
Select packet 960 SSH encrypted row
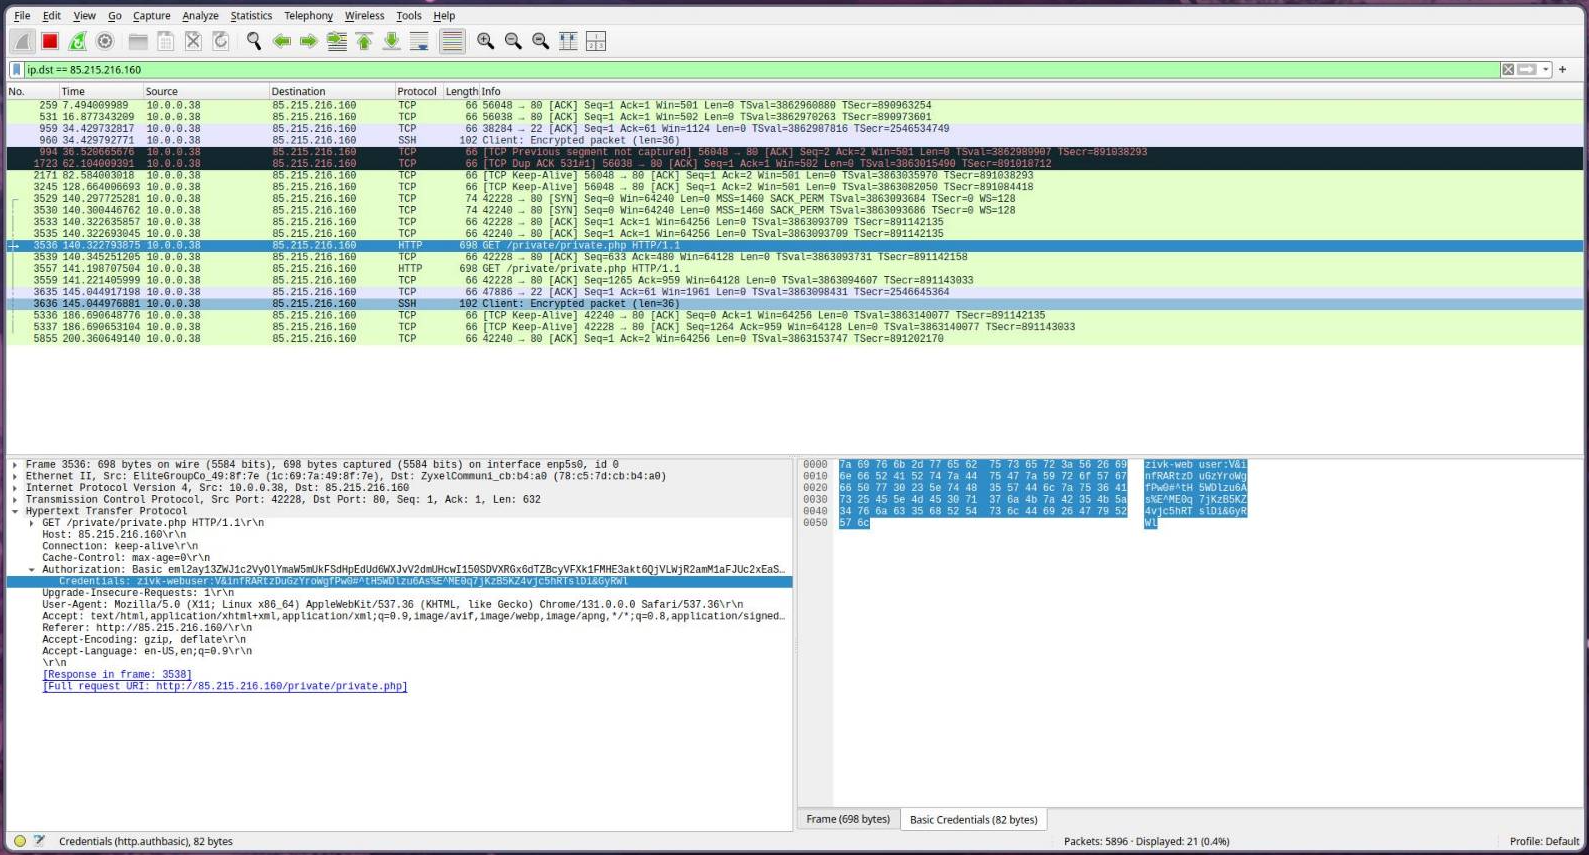[x=795, y=141]
